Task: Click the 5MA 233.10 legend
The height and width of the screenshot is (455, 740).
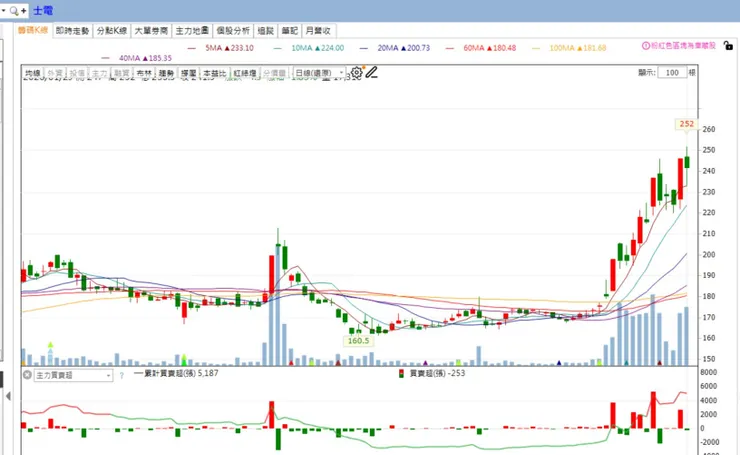Action: click(229, 48)
